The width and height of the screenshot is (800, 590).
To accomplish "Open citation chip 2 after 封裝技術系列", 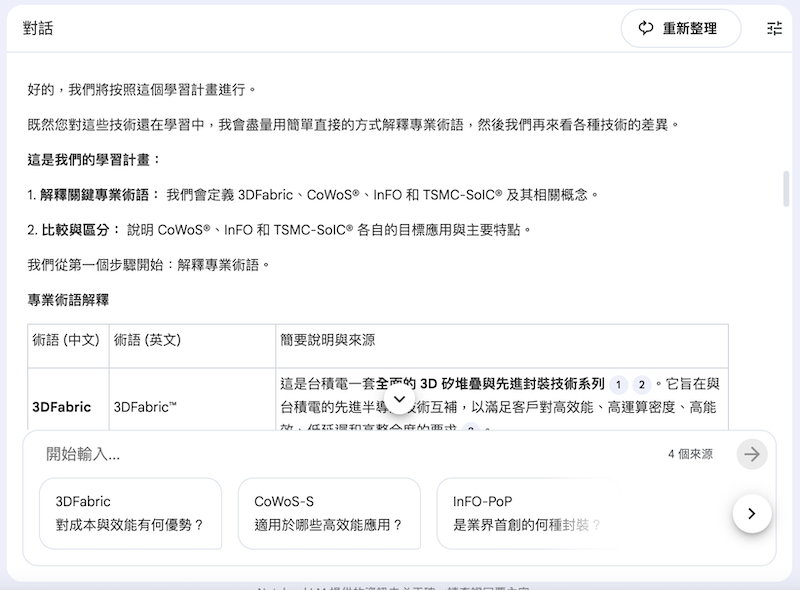I will [640, 384].
